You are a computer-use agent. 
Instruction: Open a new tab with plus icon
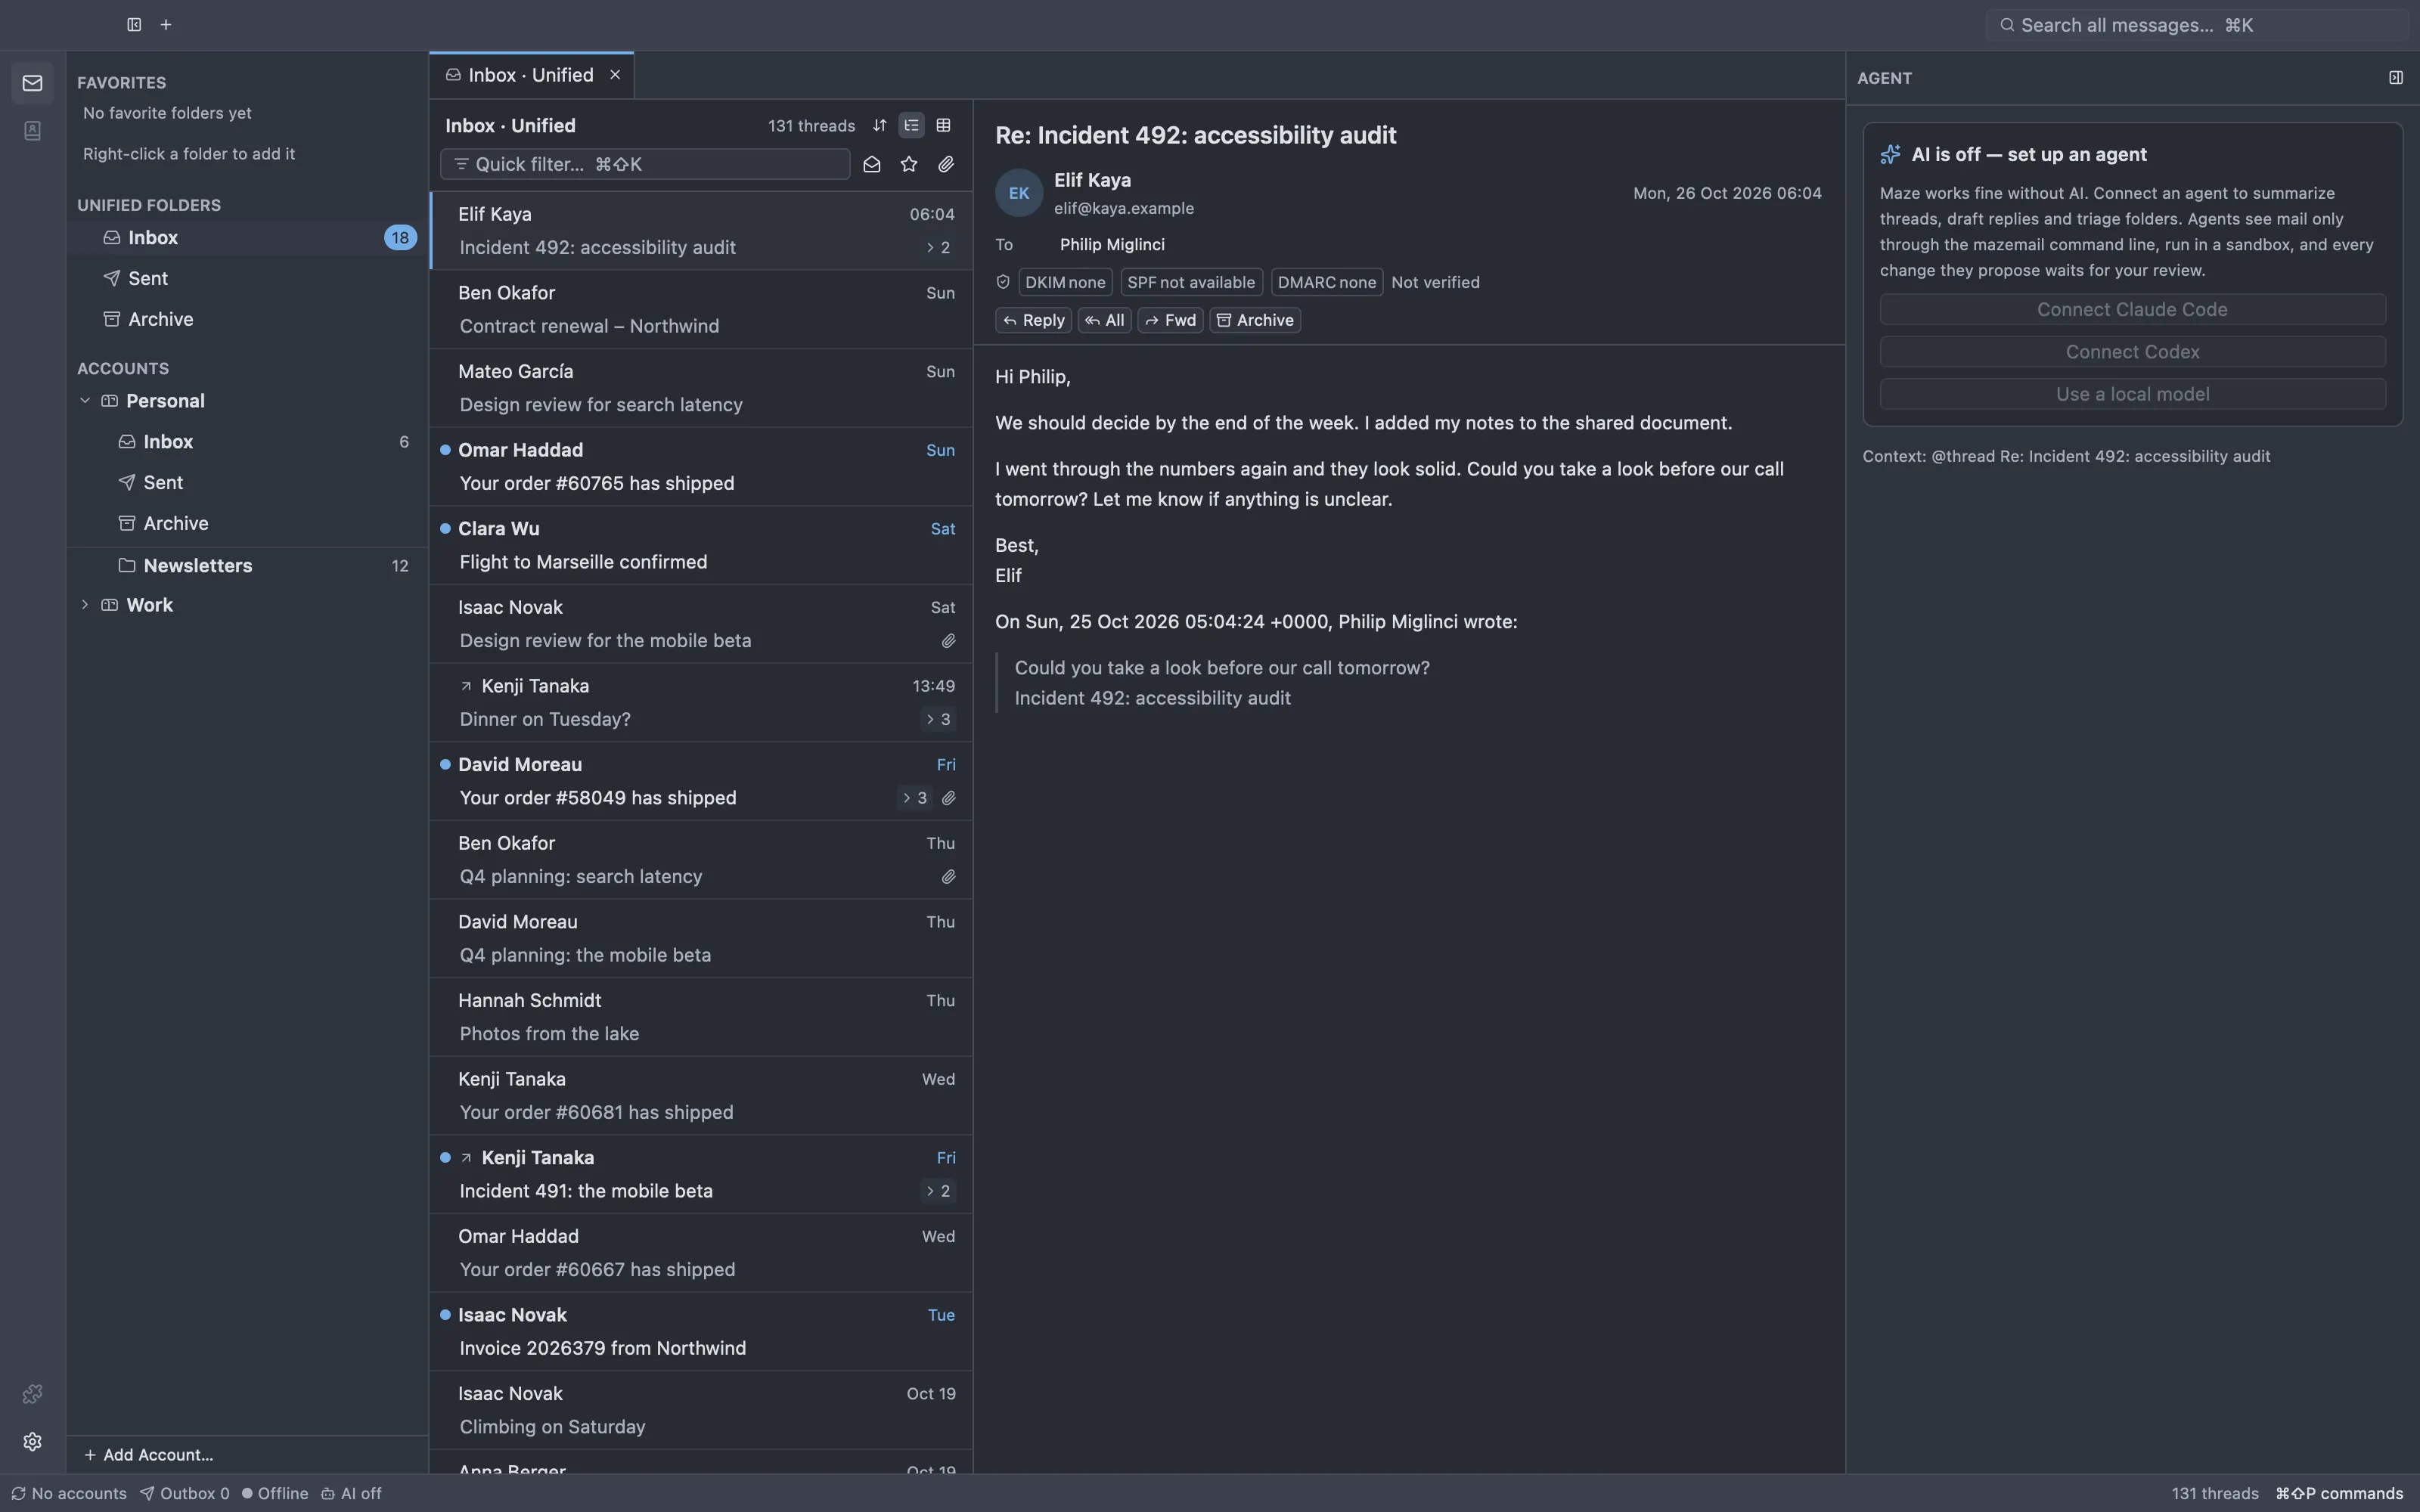click(x=166, y=25)
